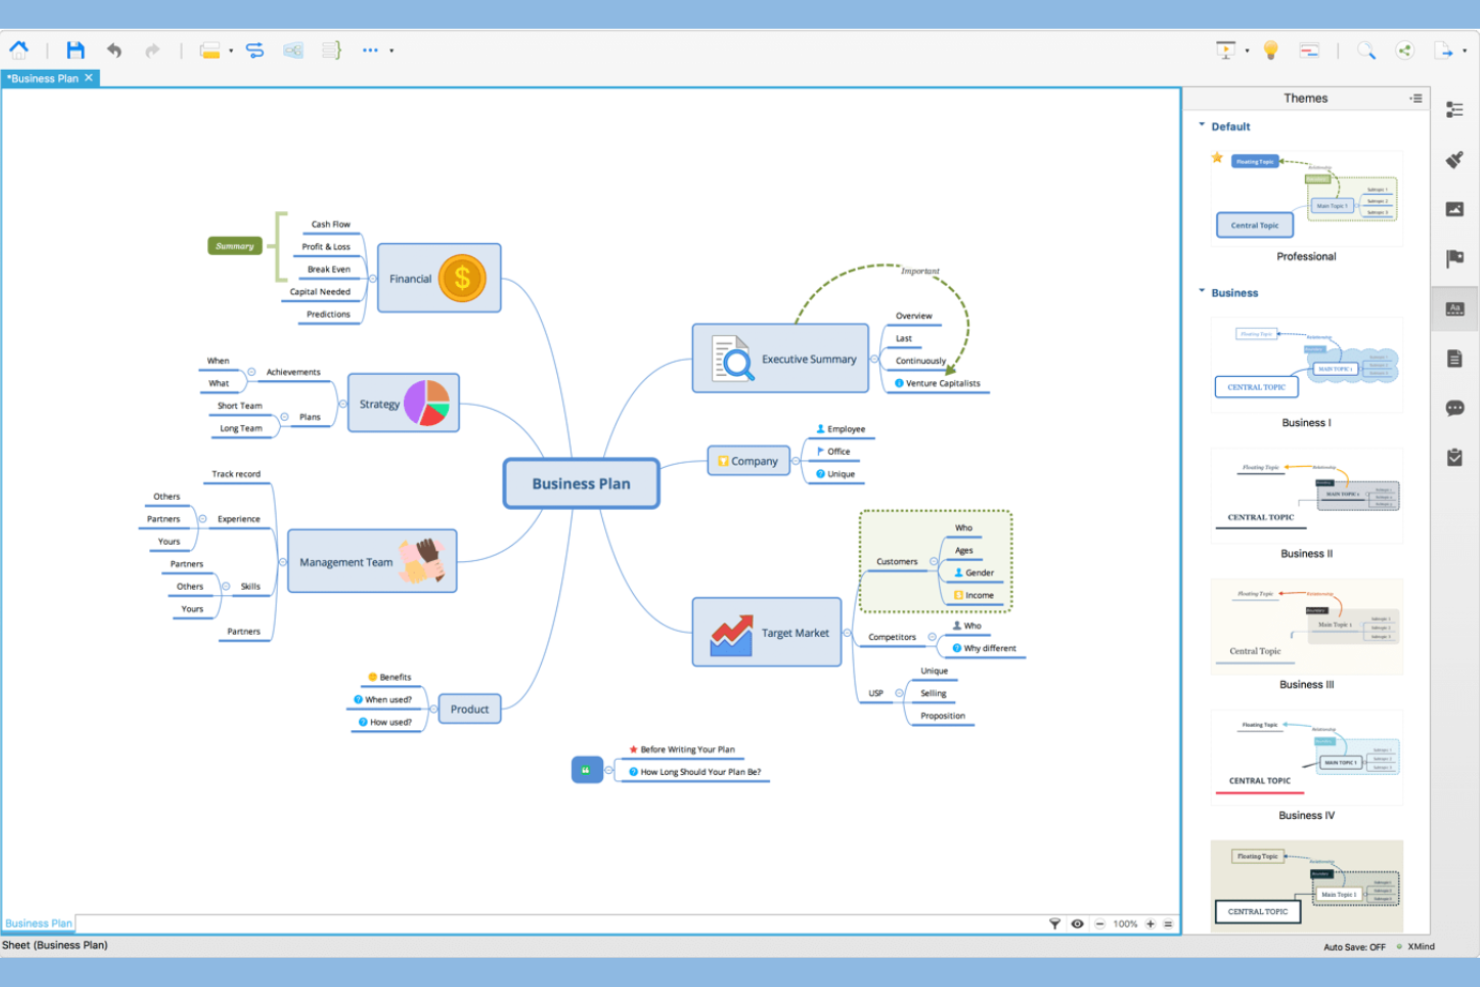Select the Strategy topic with the pie chart

click(403, 403)
